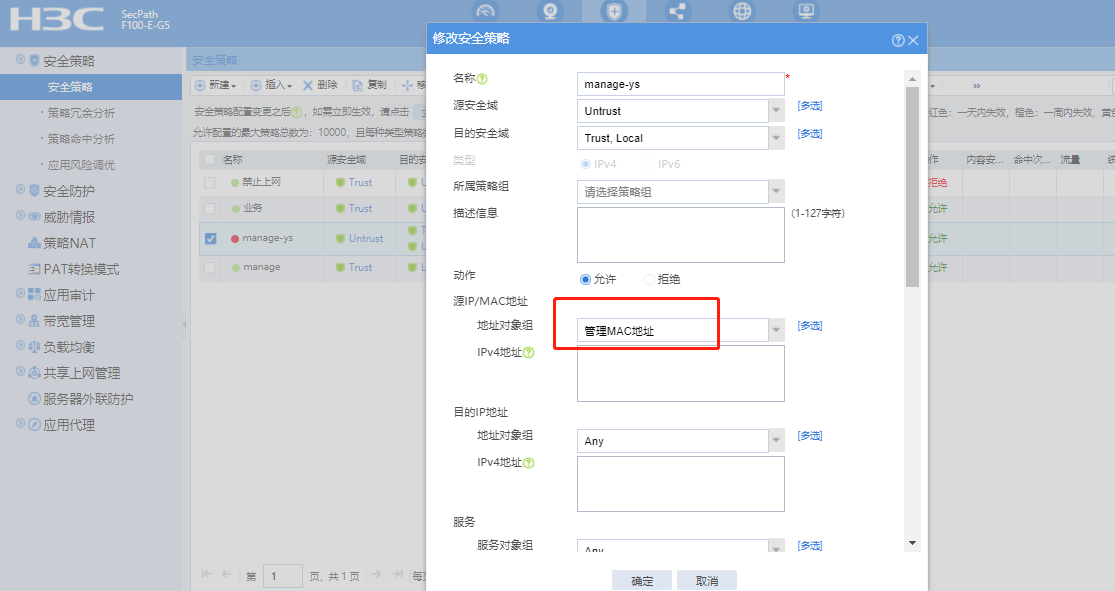Click into the 描述信息 text area
1115x591 pixels.
681,235
